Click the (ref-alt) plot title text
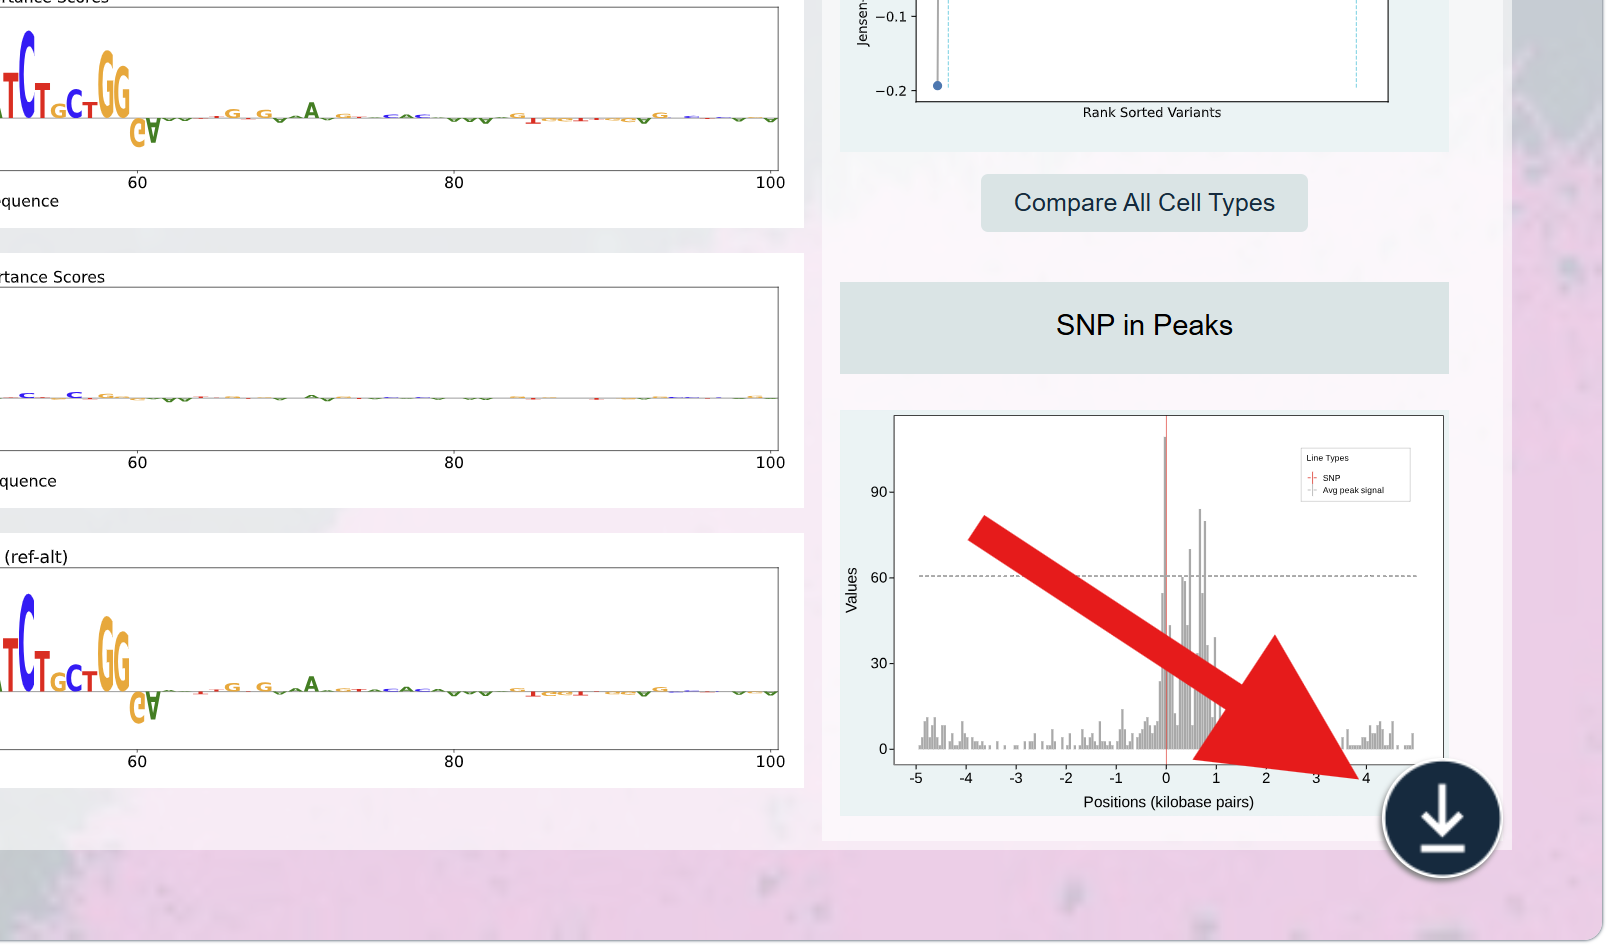1617x950 pixels. pyautogui.click(x=36, y=557)
